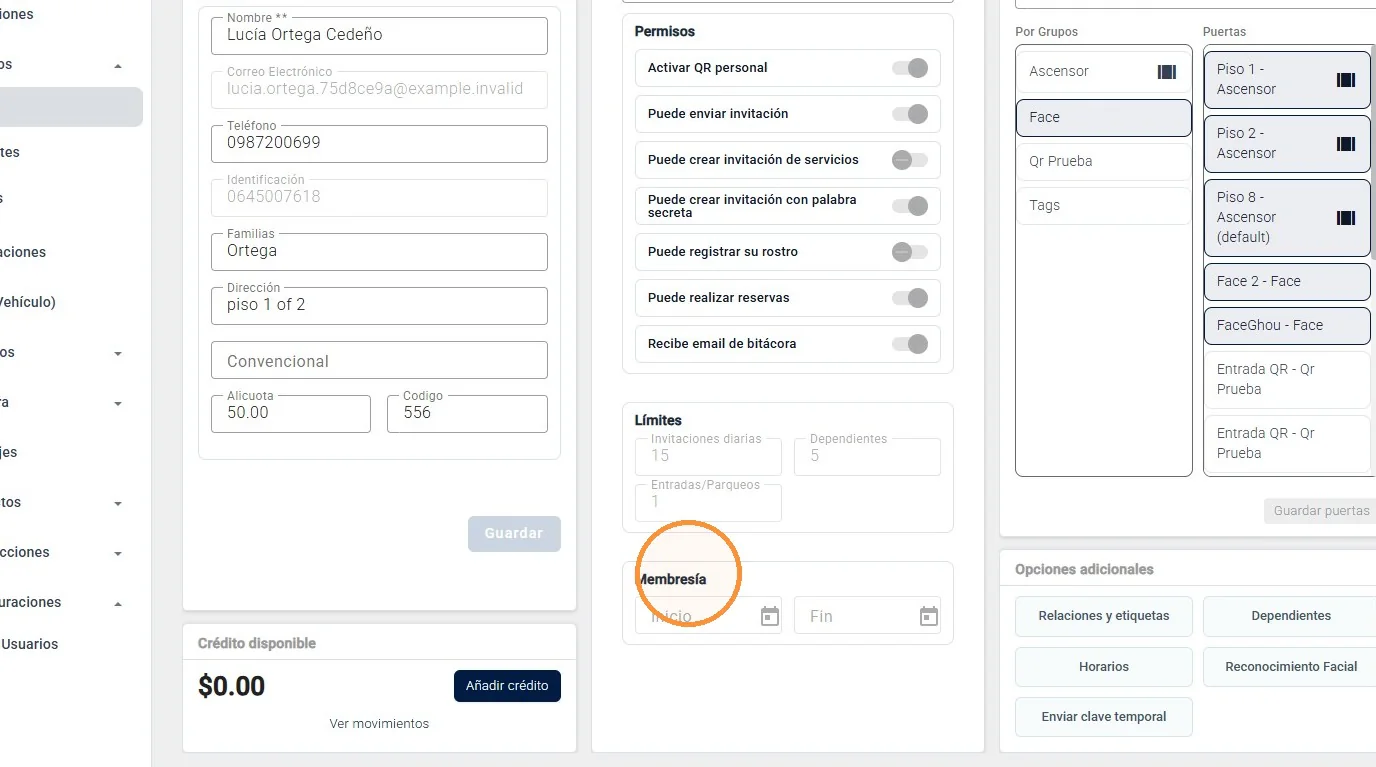Image resolution: width=1376 pixels, height=767 pixels.
Task: Click barcode icon on Ascensor group
Action: [1167, 71]
